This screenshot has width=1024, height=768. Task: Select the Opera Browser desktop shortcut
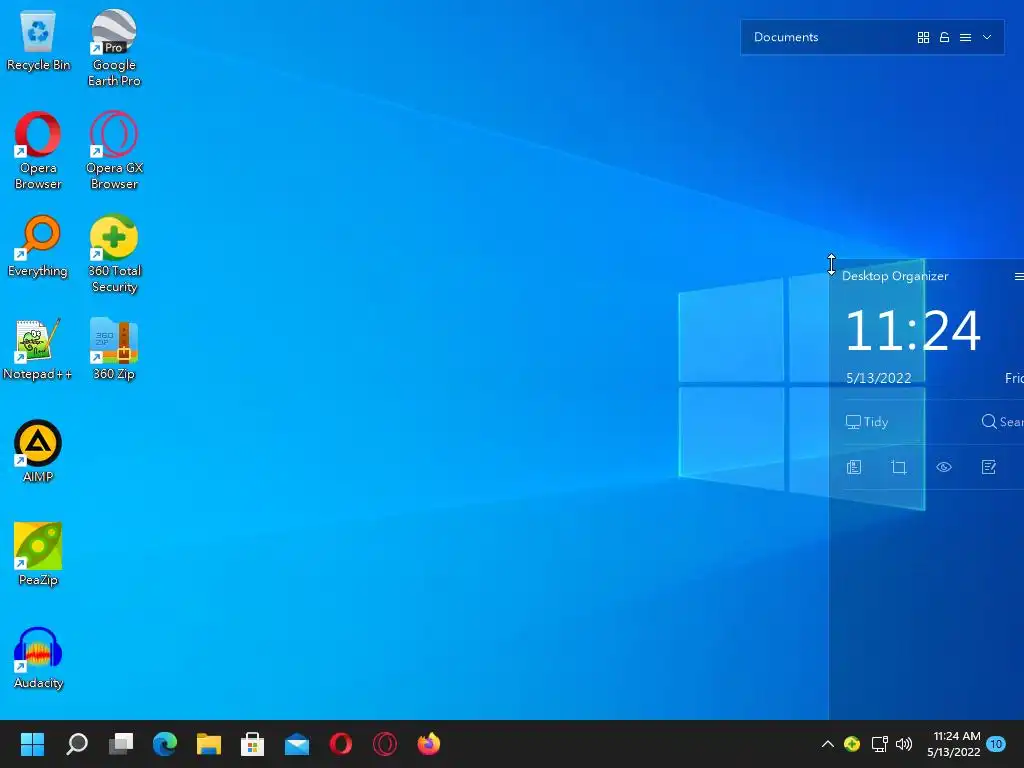coord(38,150)
